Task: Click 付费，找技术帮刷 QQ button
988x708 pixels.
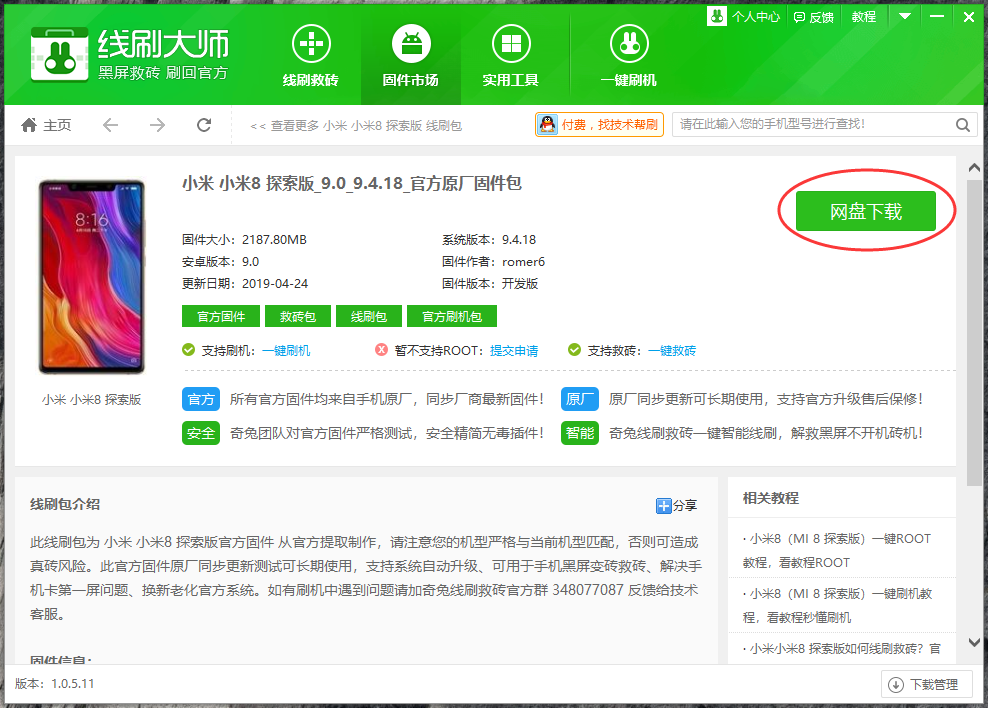Action: 599,125
